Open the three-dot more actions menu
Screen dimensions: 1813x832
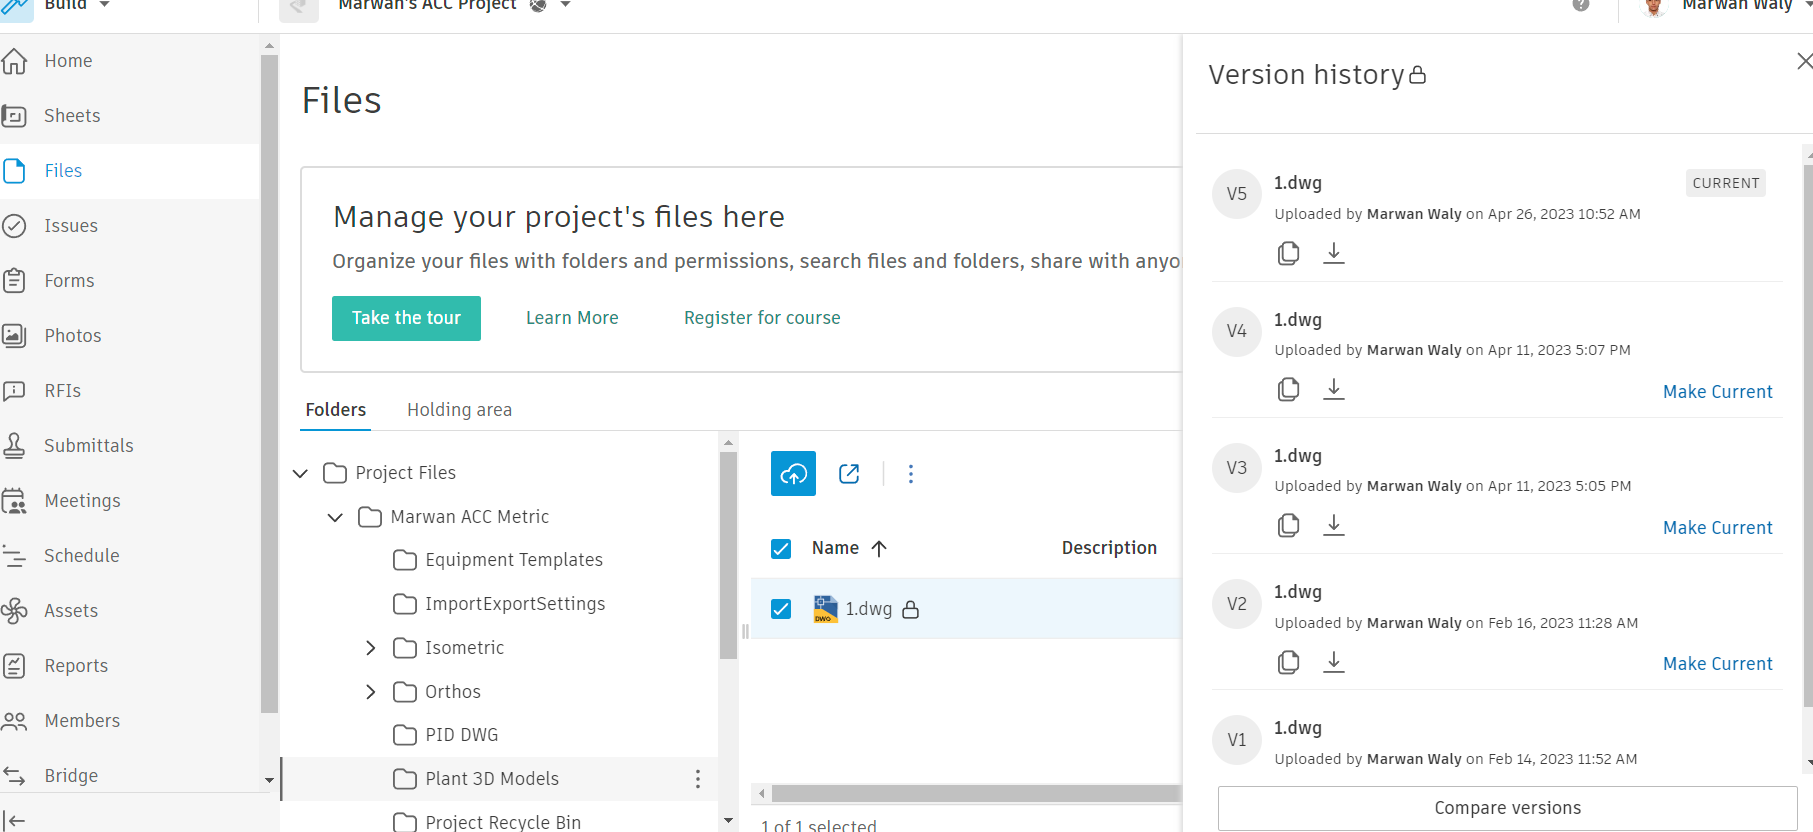click(x=910, y=474)
